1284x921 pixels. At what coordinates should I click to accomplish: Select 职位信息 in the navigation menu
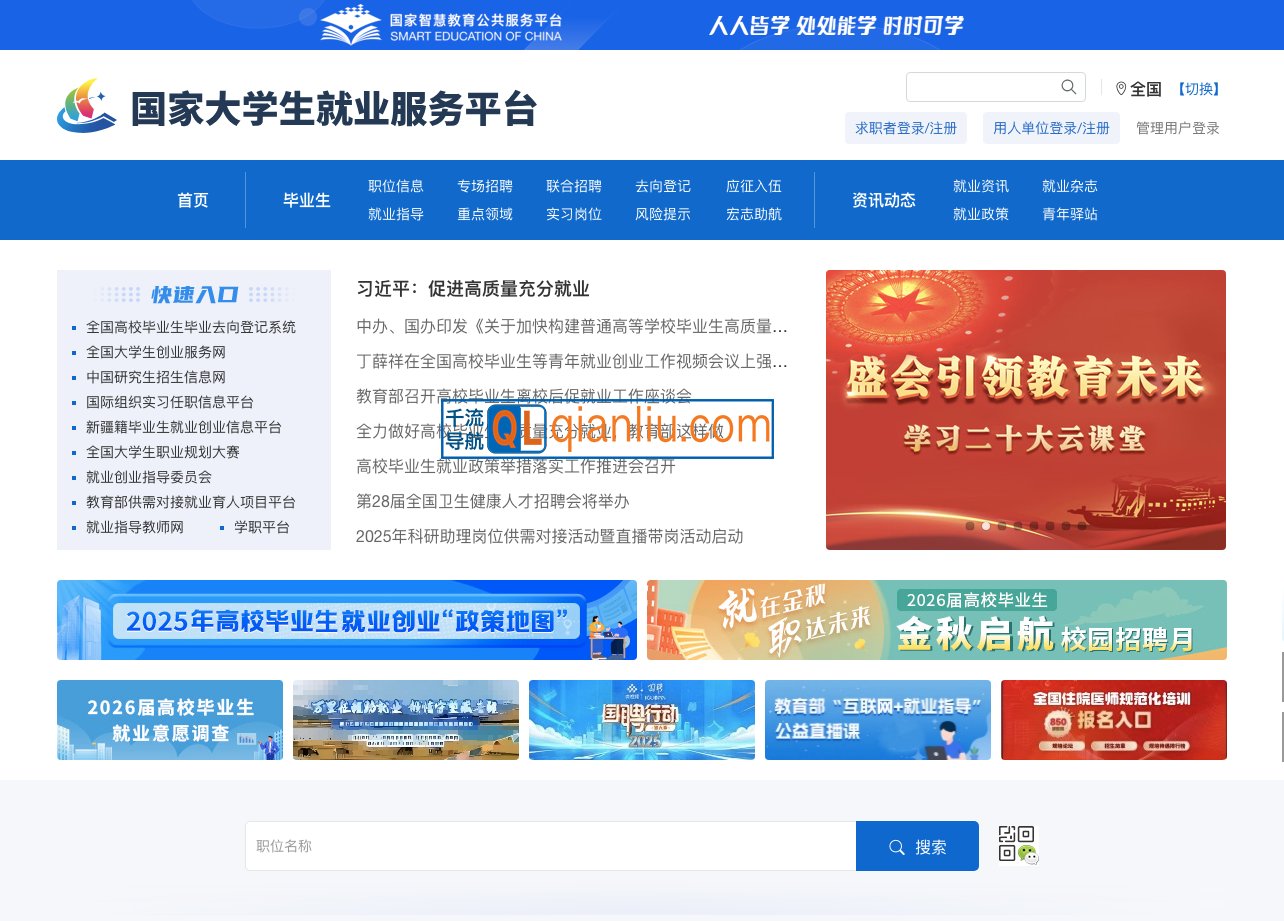pyautogui.click(x=395, y=186)
